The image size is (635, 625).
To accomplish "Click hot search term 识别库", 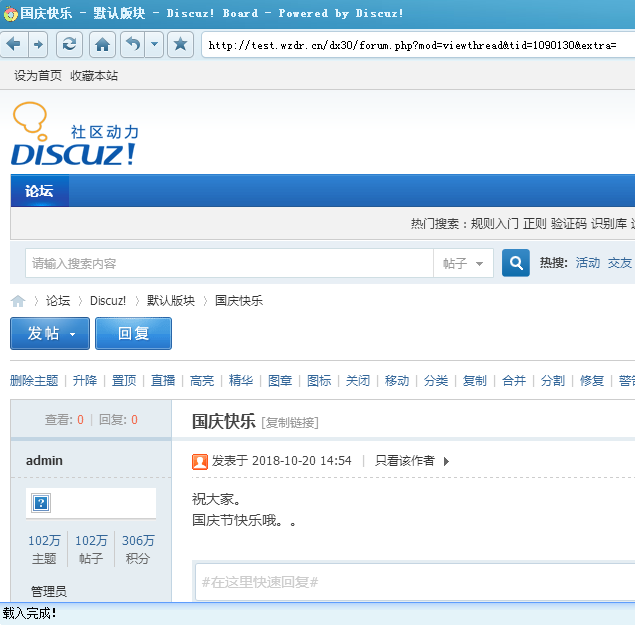I will click(x=608, y=223).
